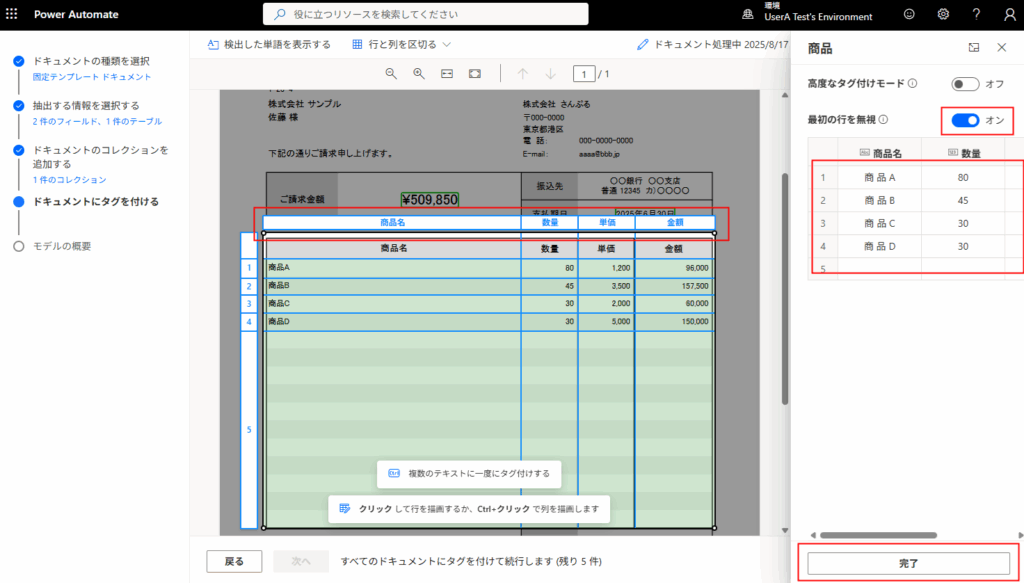1024x583 pixels.
Task: Click panel cell 商品 A
Action: pos(880,177)
